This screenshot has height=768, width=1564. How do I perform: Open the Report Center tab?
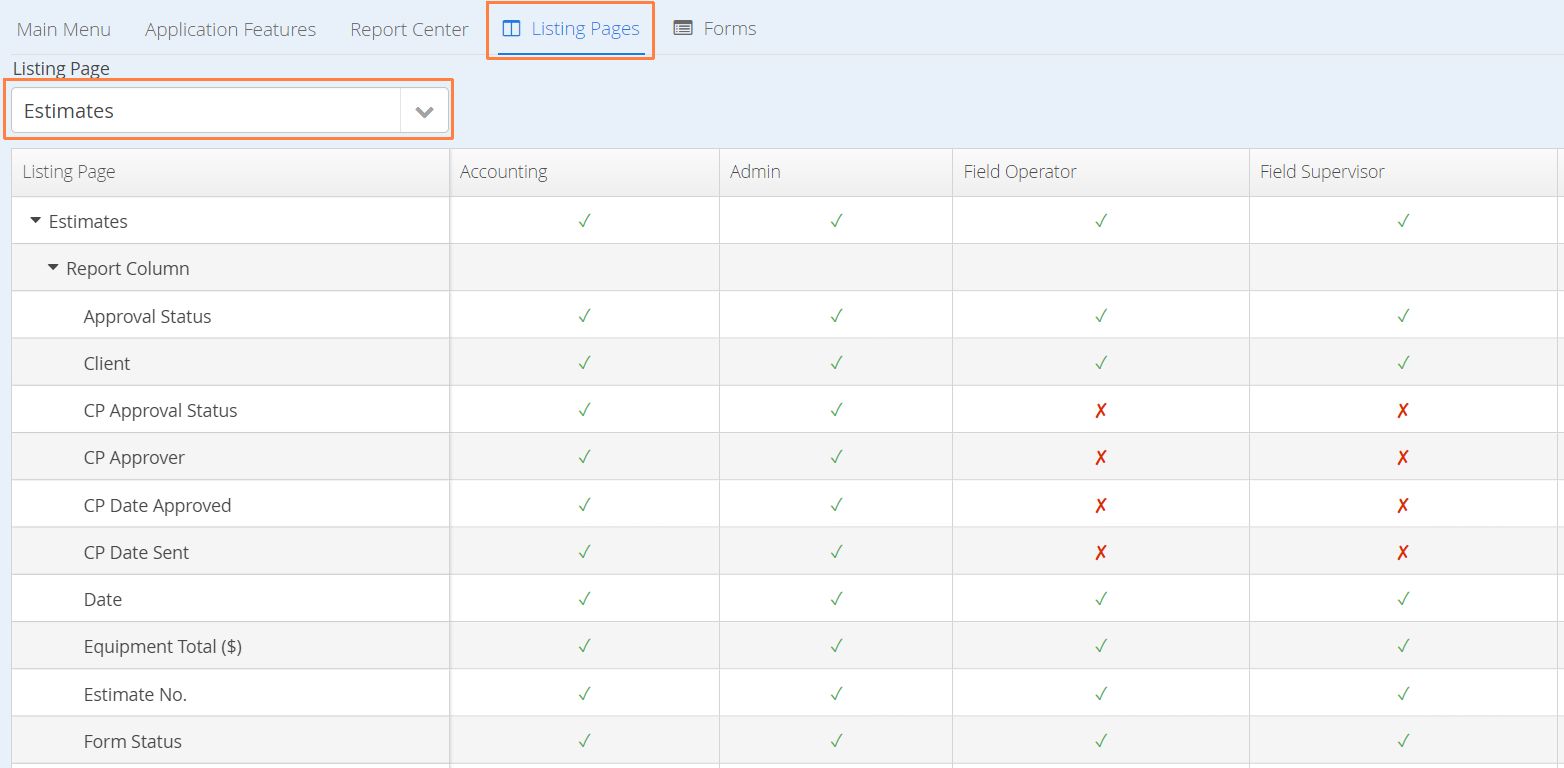click(409, 30)
